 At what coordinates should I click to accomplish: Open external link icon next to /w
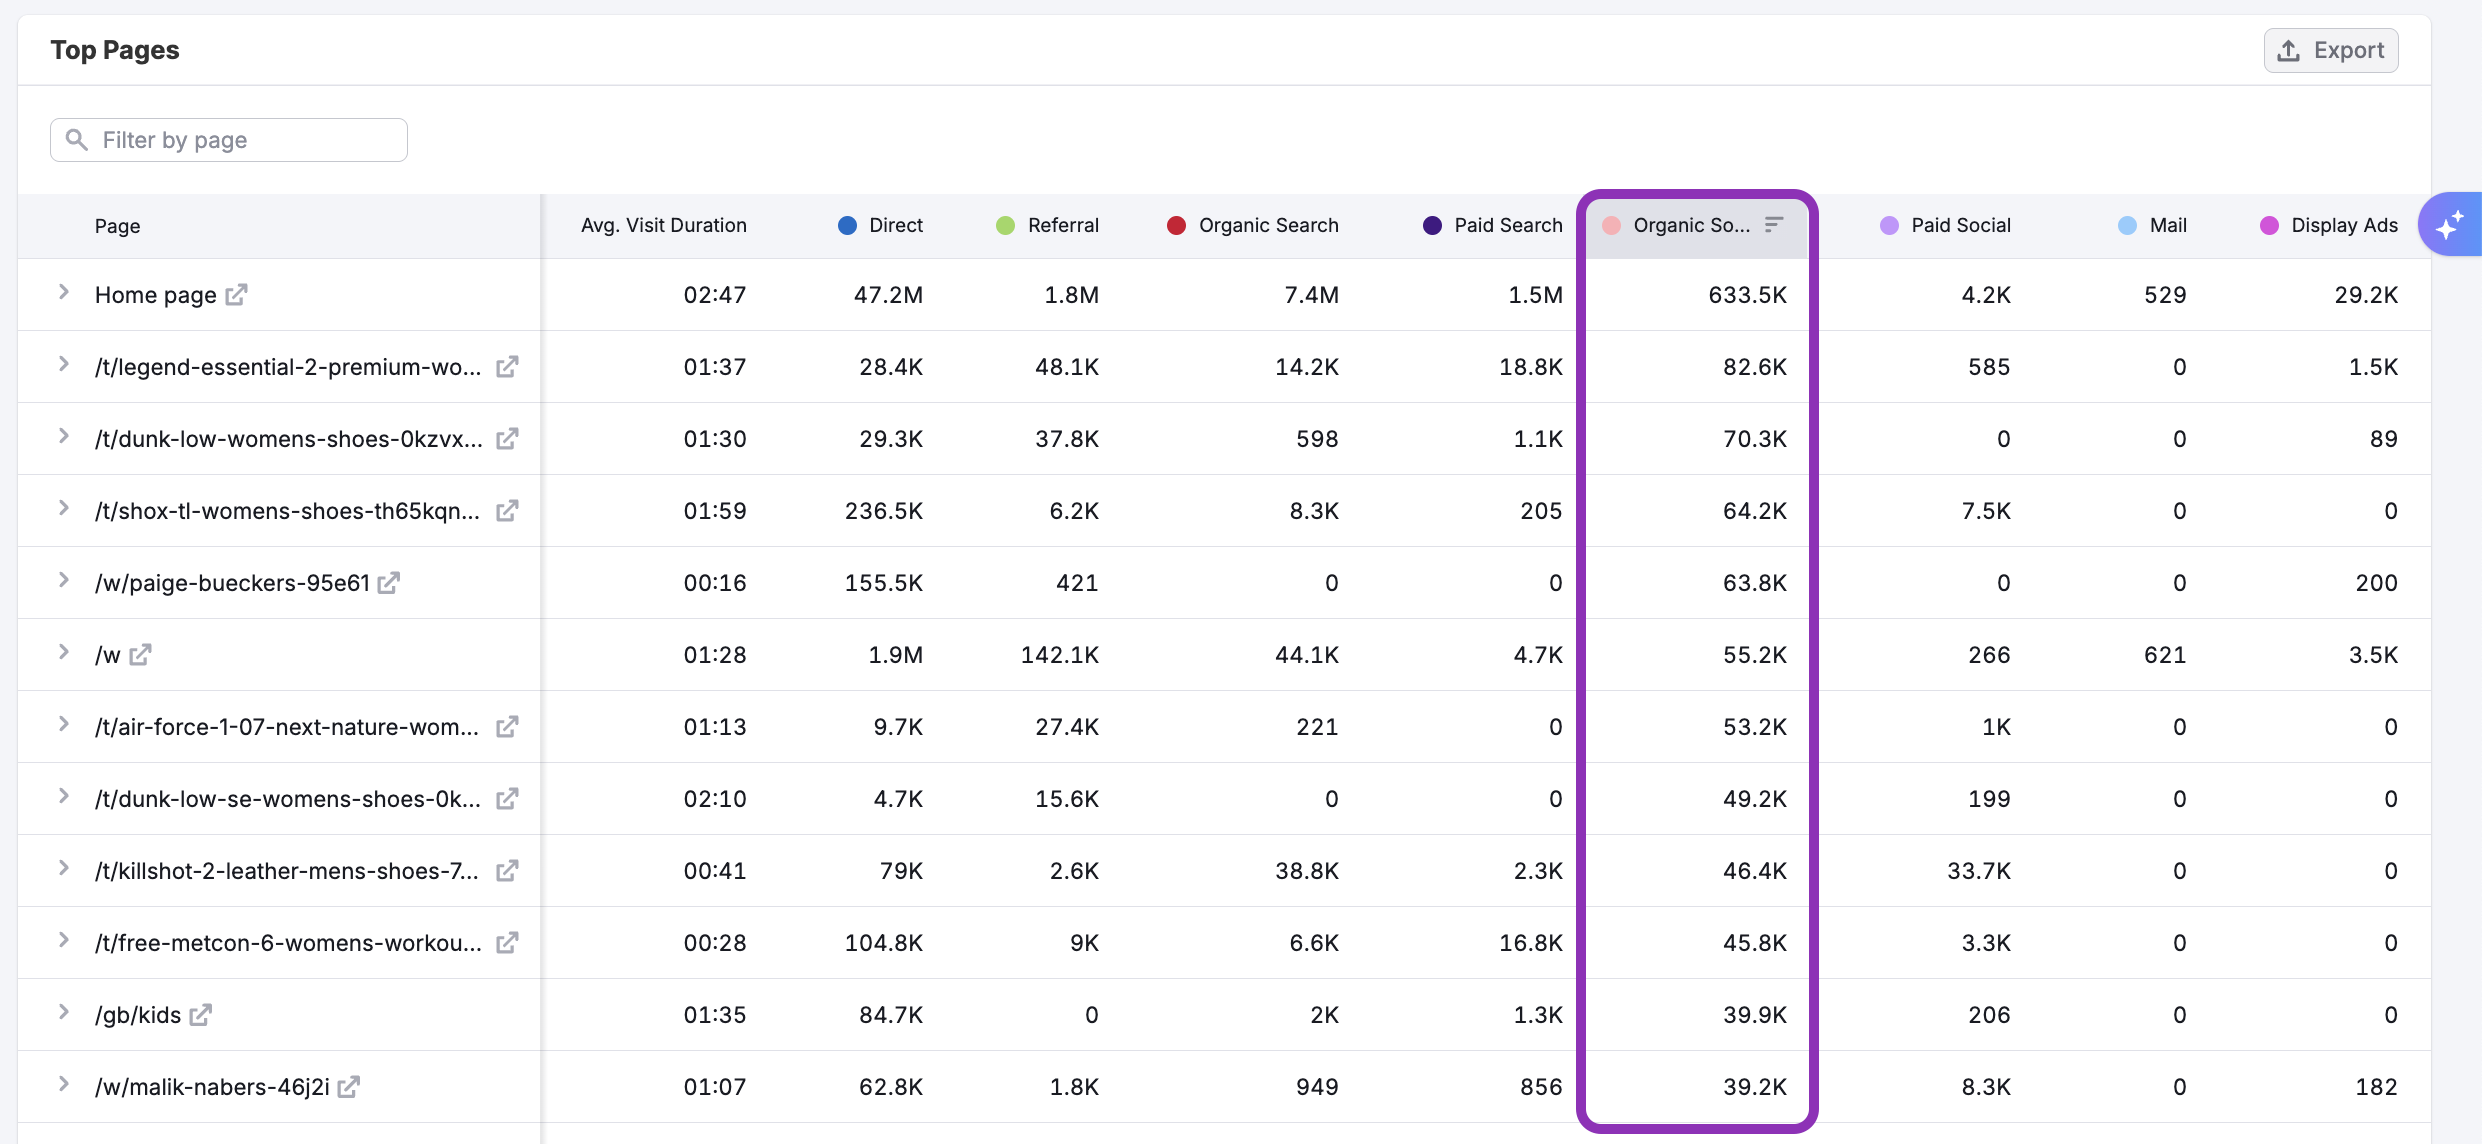pos(140,655)
